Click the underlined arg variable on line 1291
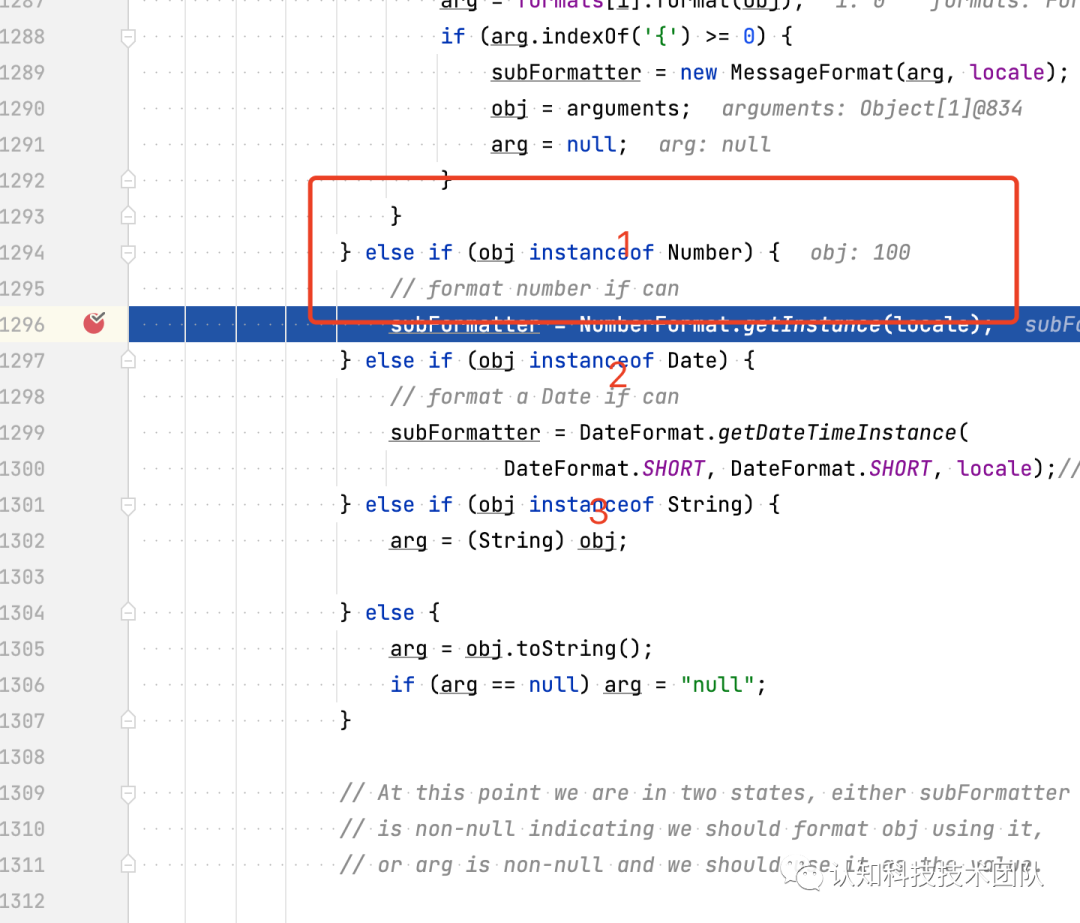The width and height of the screenshot is (1080, 923). [x=509, y=144]
